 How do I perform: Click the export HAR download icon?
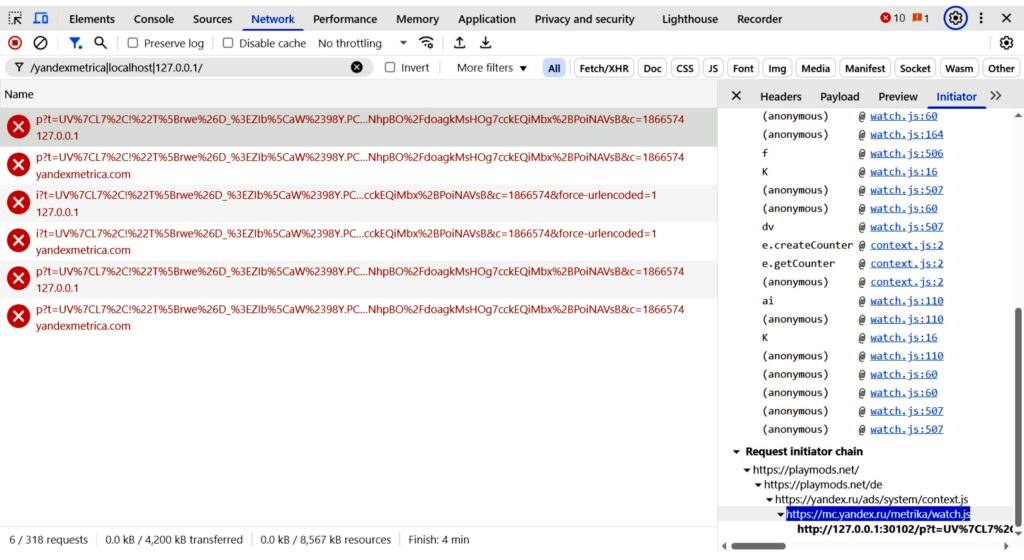(x=486, y=43)
